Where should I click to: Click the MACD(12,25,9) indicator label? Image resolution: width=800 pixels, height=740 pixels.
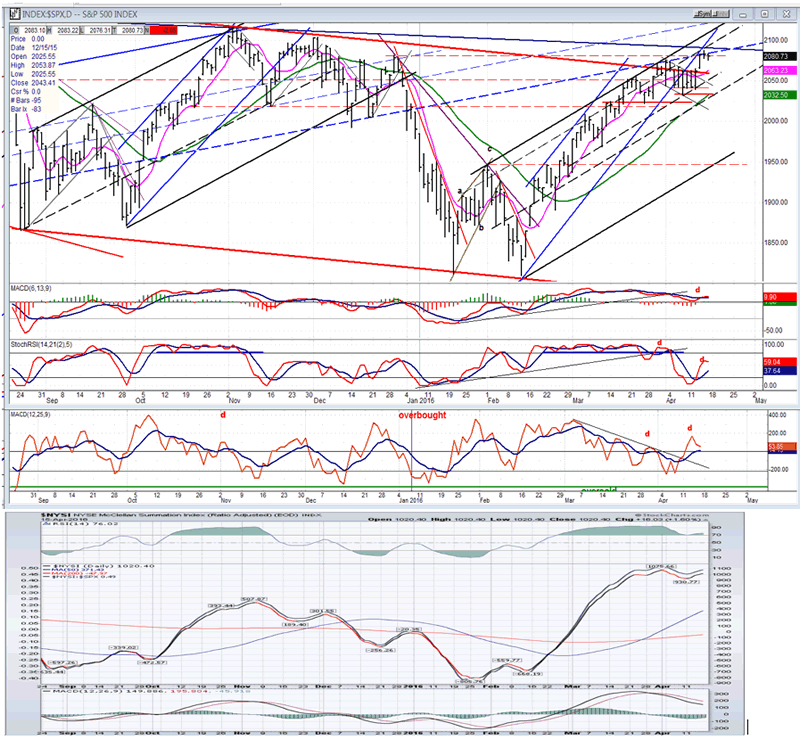pyautogui.click(x=33, y=414)
